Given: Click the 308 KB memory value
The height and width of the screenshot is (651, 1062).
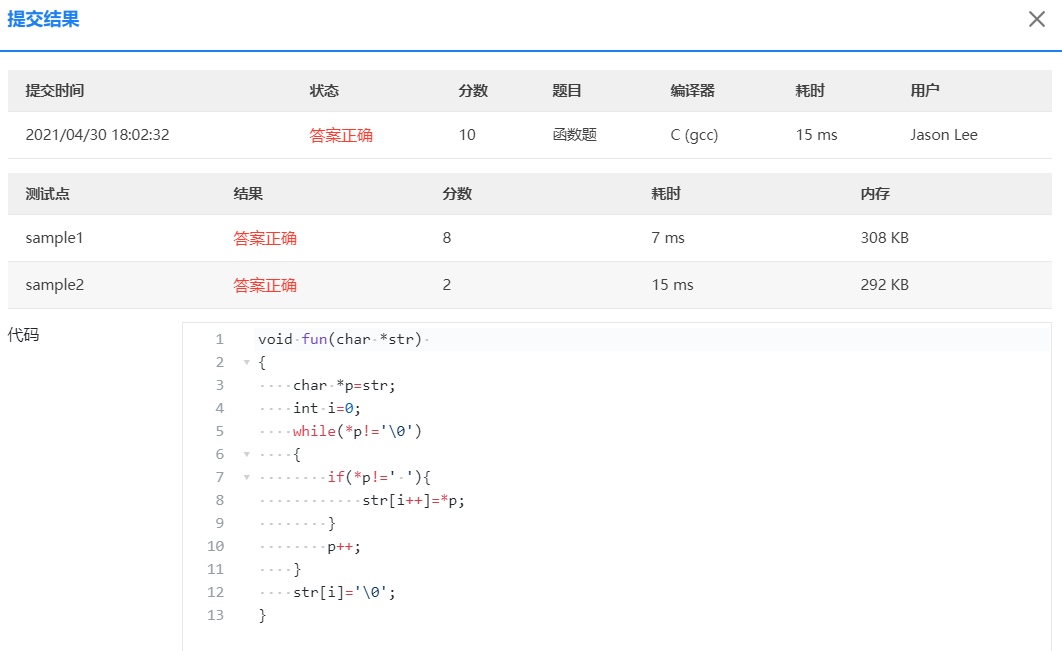Looking at the screenshot, I should click(885, 238).
